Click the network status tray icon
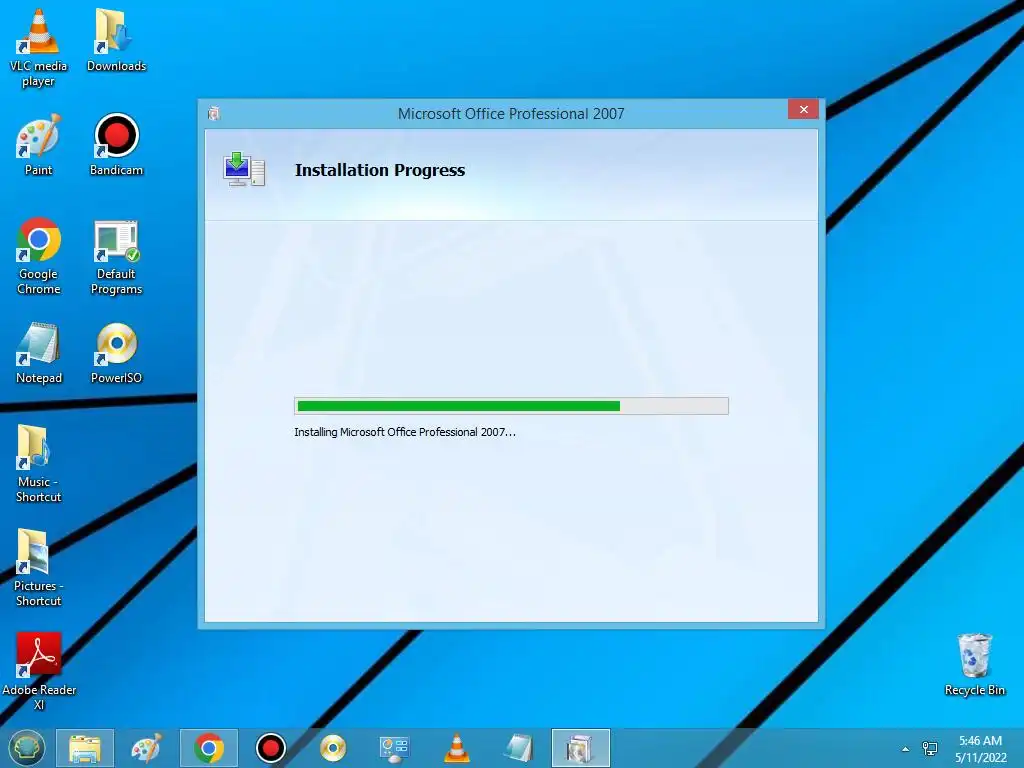The height and width of the screenshot is (768, 1024). point(929,748)
